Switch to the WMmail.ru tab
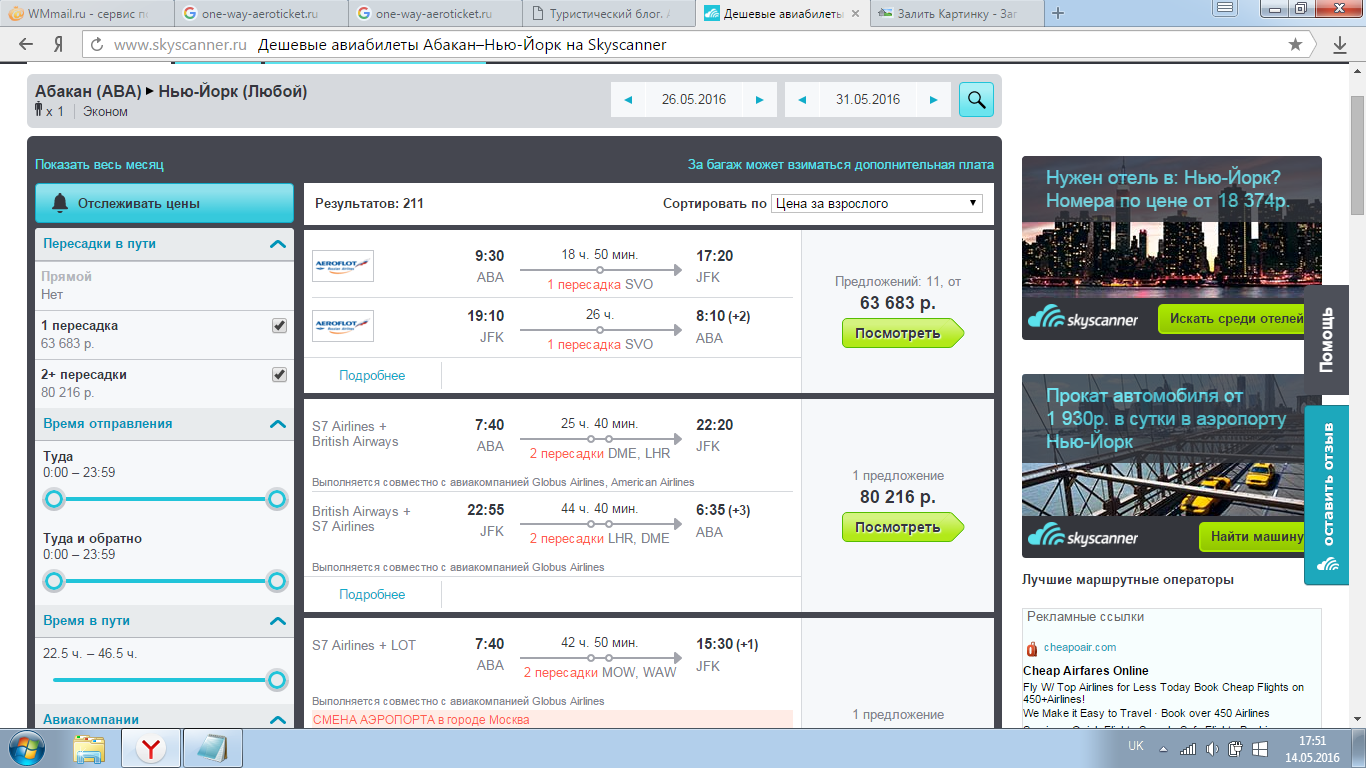 coord(88,14)
